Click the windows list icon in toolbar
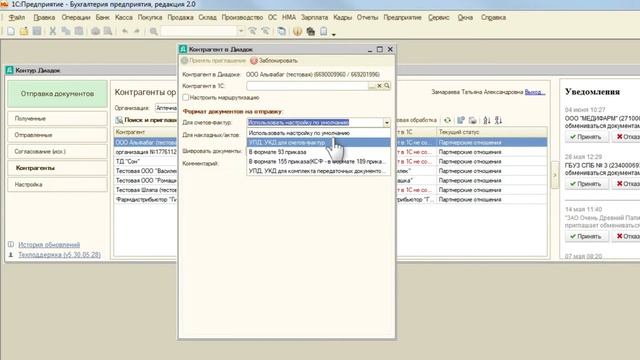640x360 pixels. click(282, 31)
